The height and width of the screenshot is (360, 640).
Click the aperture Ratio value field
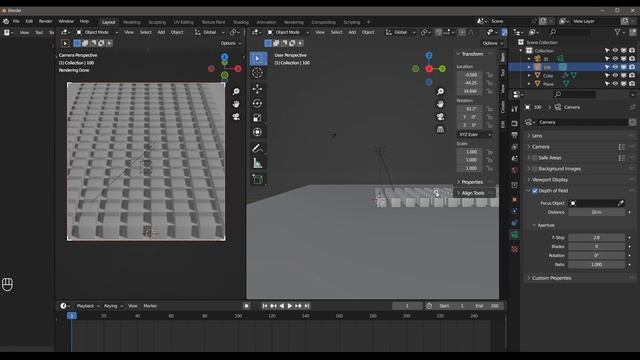pos(596,264)
